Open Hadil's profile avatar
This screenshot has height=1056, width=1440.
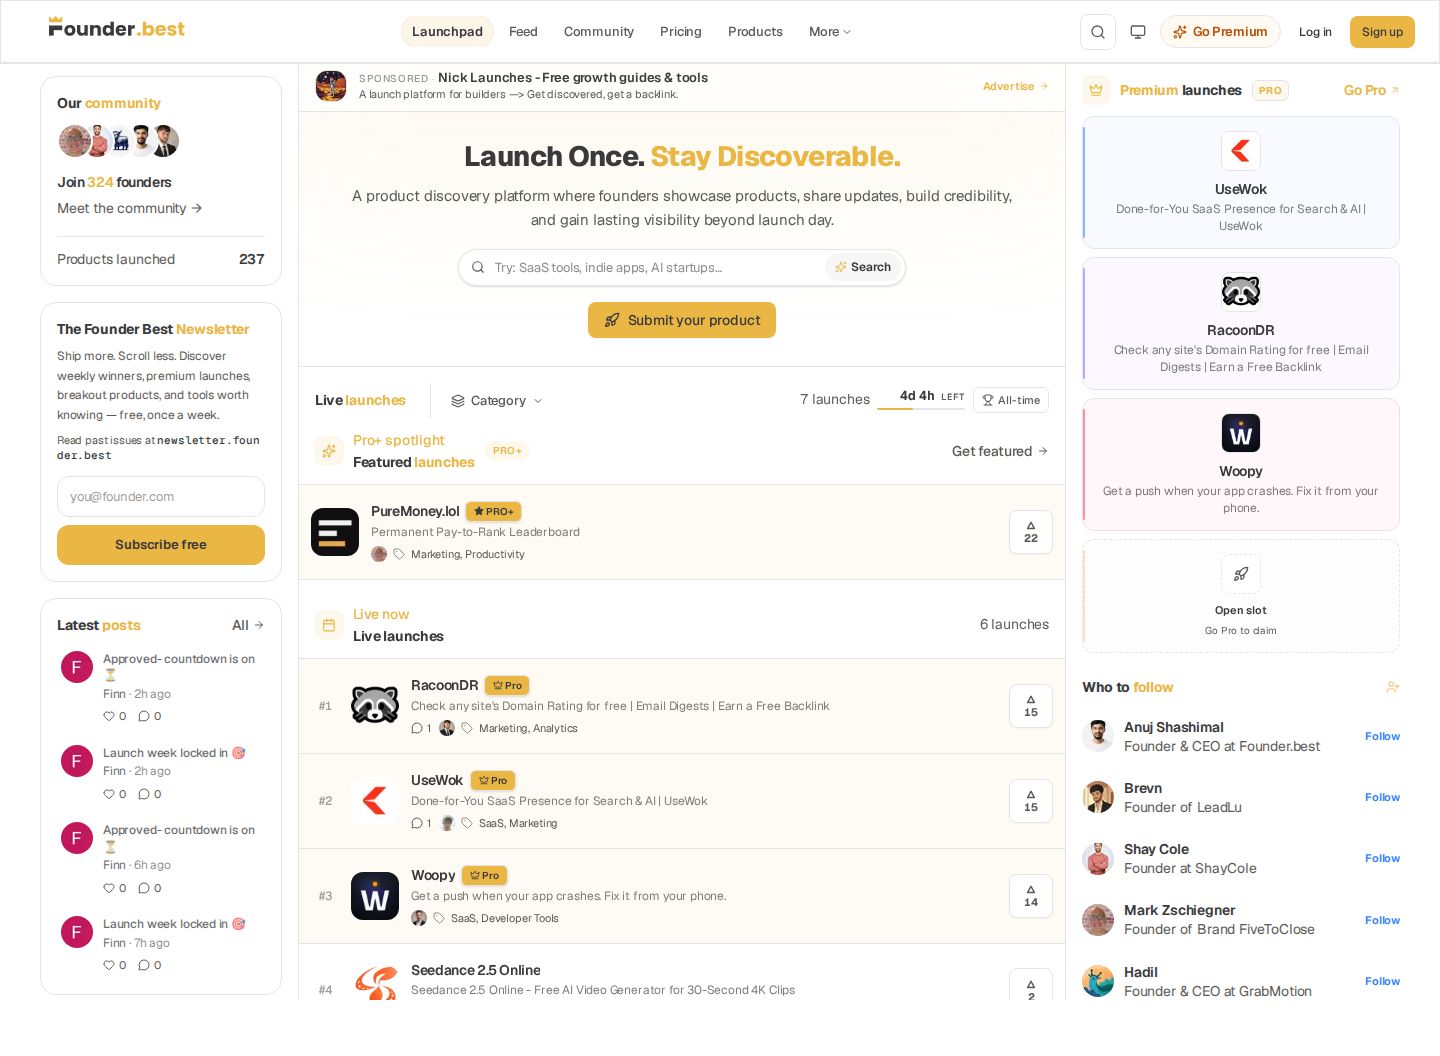point(1098,981)
